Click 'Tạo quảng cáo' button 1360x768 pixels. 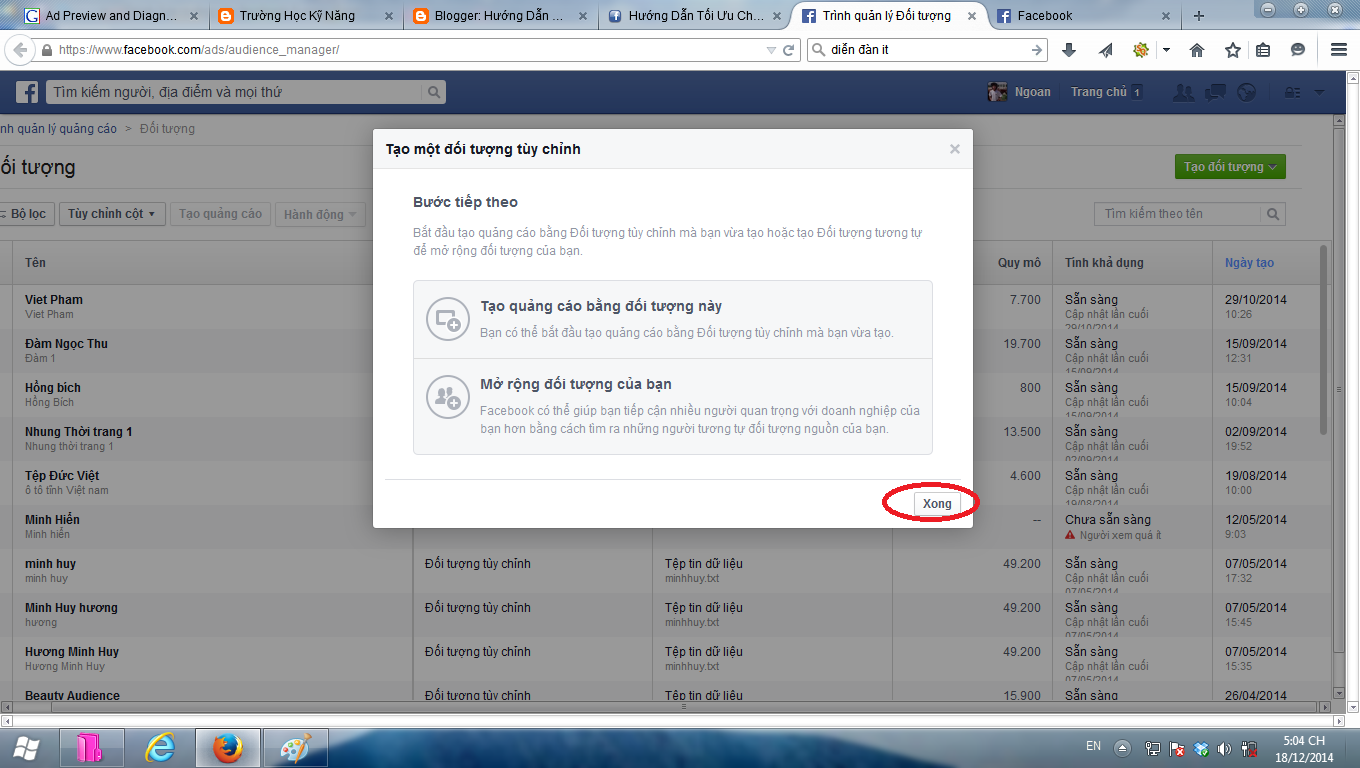pos(220,214)
